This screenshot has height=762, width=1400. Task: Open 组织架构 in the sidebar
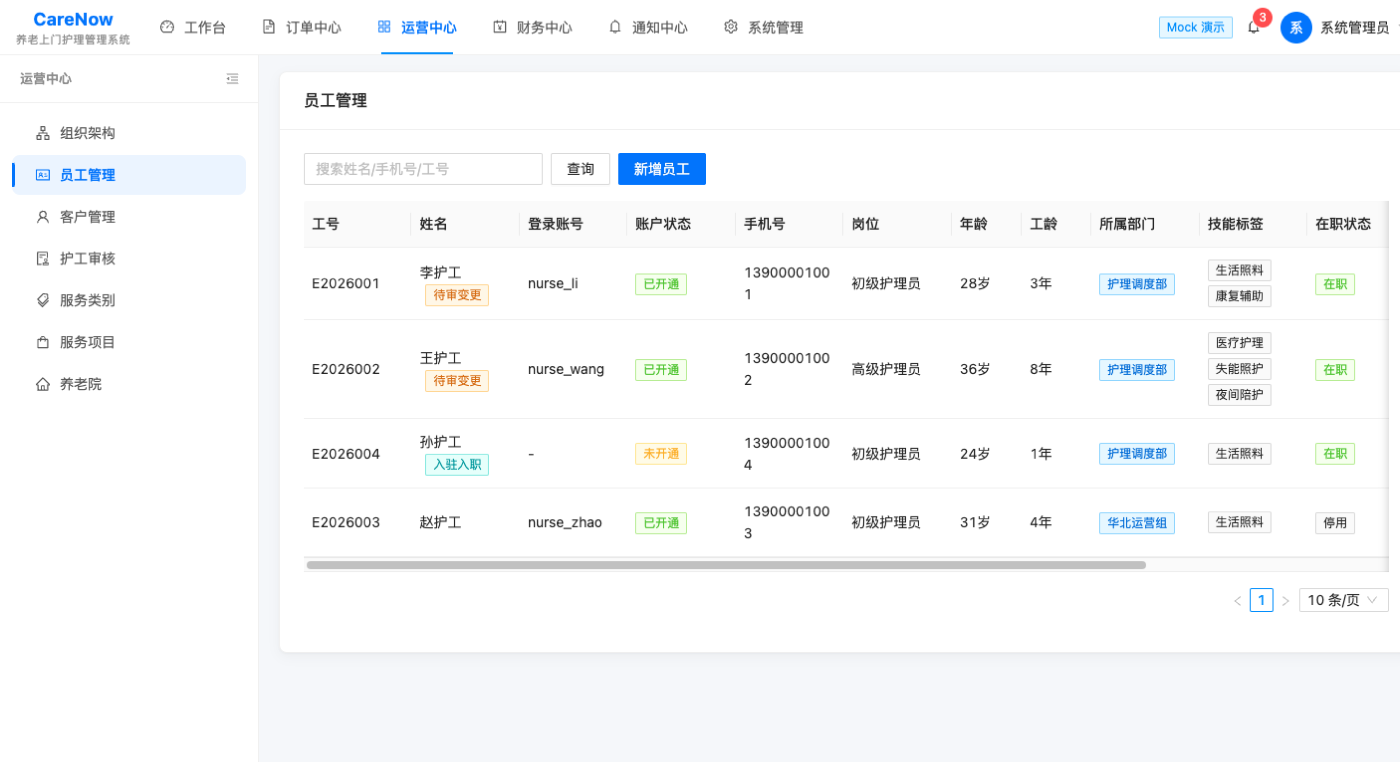(x=129, y=133)
